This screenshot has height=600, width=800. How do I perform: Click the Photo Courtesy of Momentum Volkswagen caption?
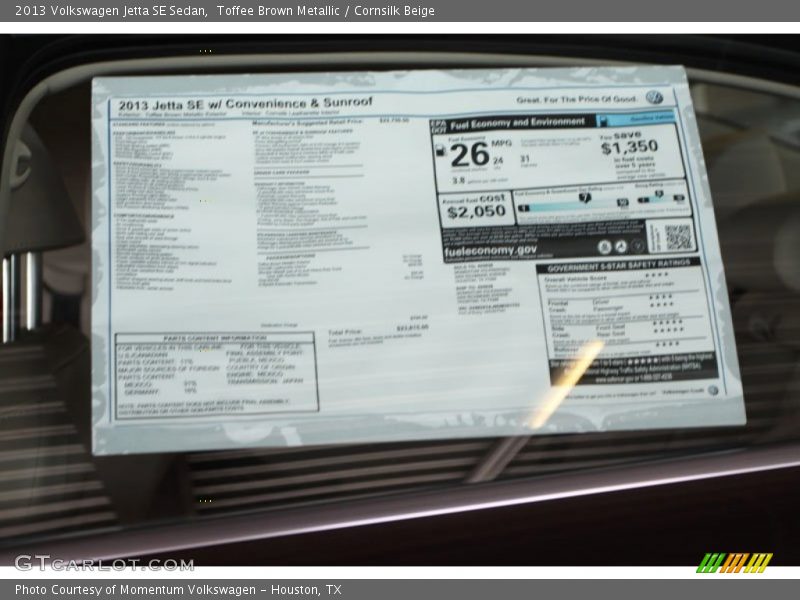[178, 590]
